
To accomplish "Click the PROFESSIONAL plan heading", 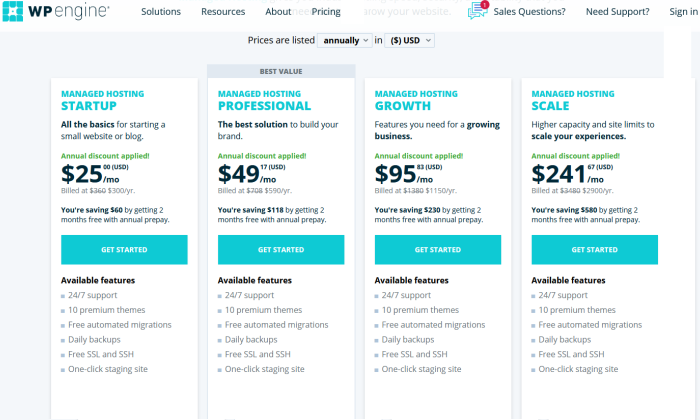I will click(x=264, y=106).
